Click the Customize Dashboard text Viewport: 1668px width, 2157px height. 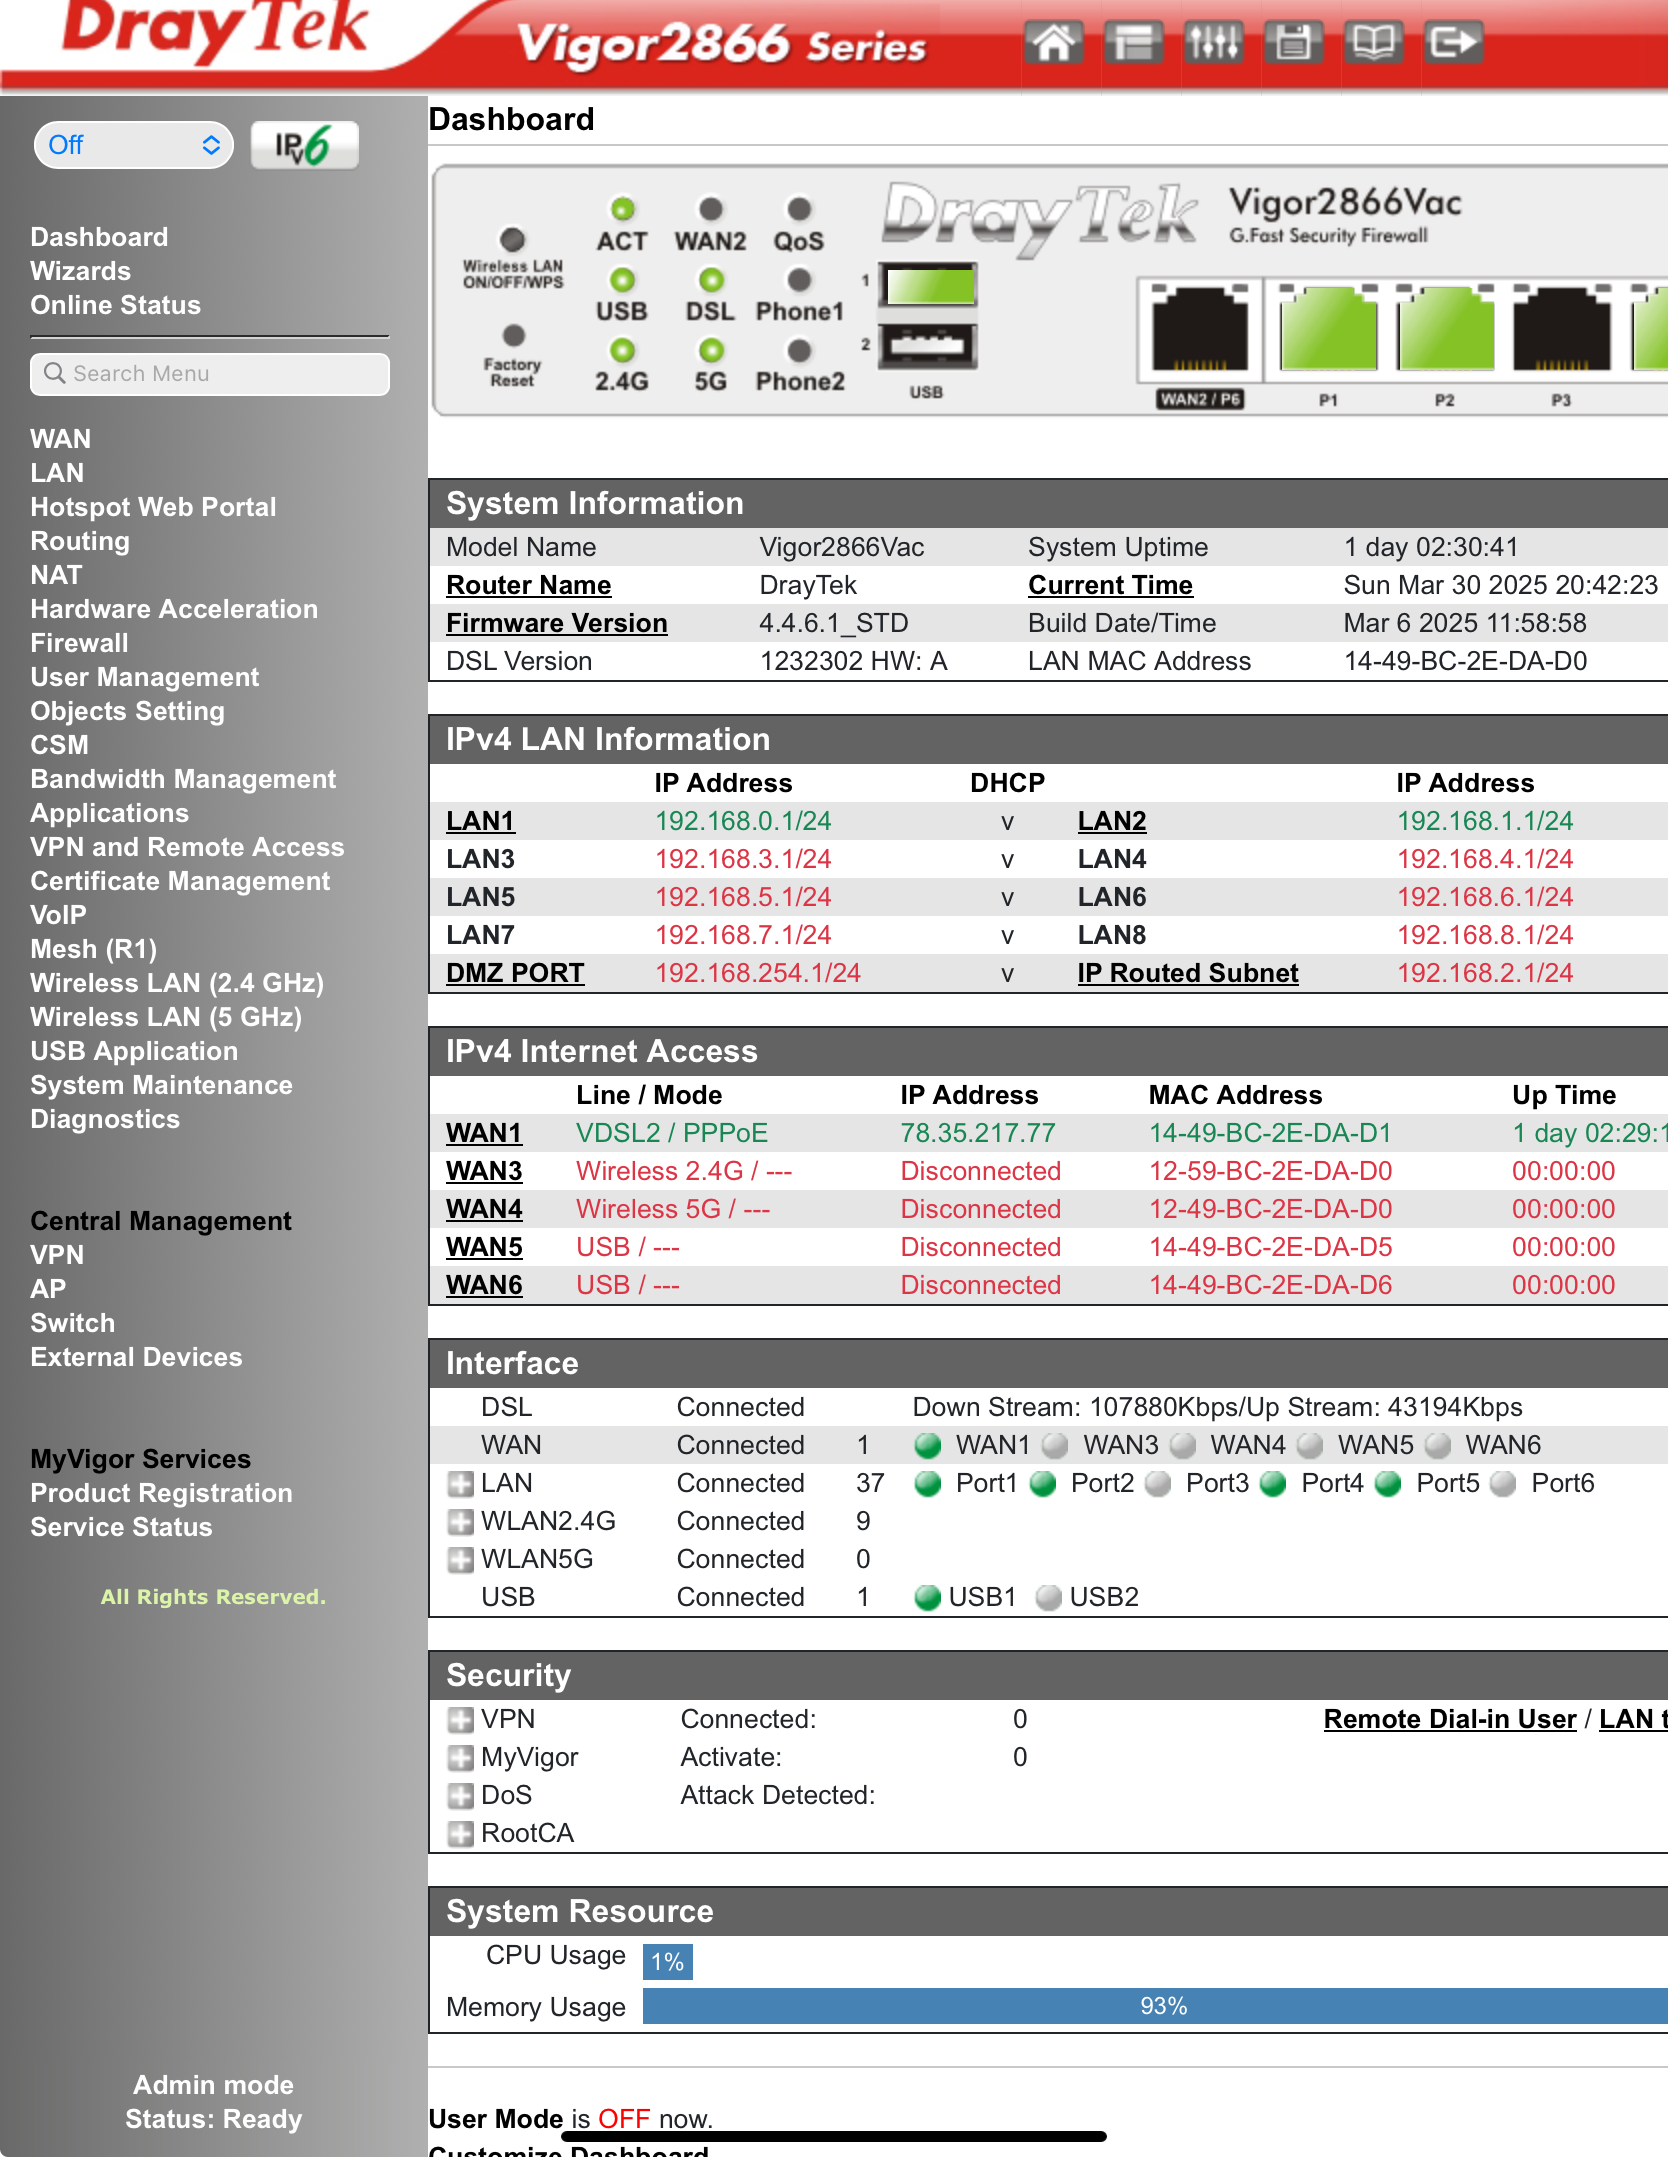(x=568, y=2149)
